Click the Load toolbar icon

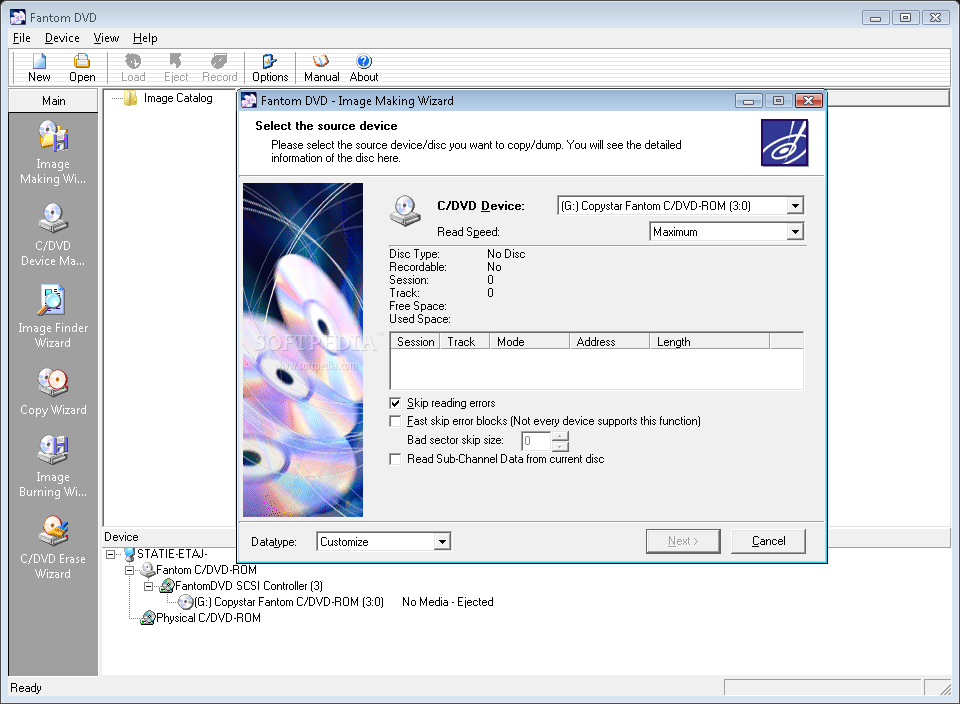tap(133, 61)
